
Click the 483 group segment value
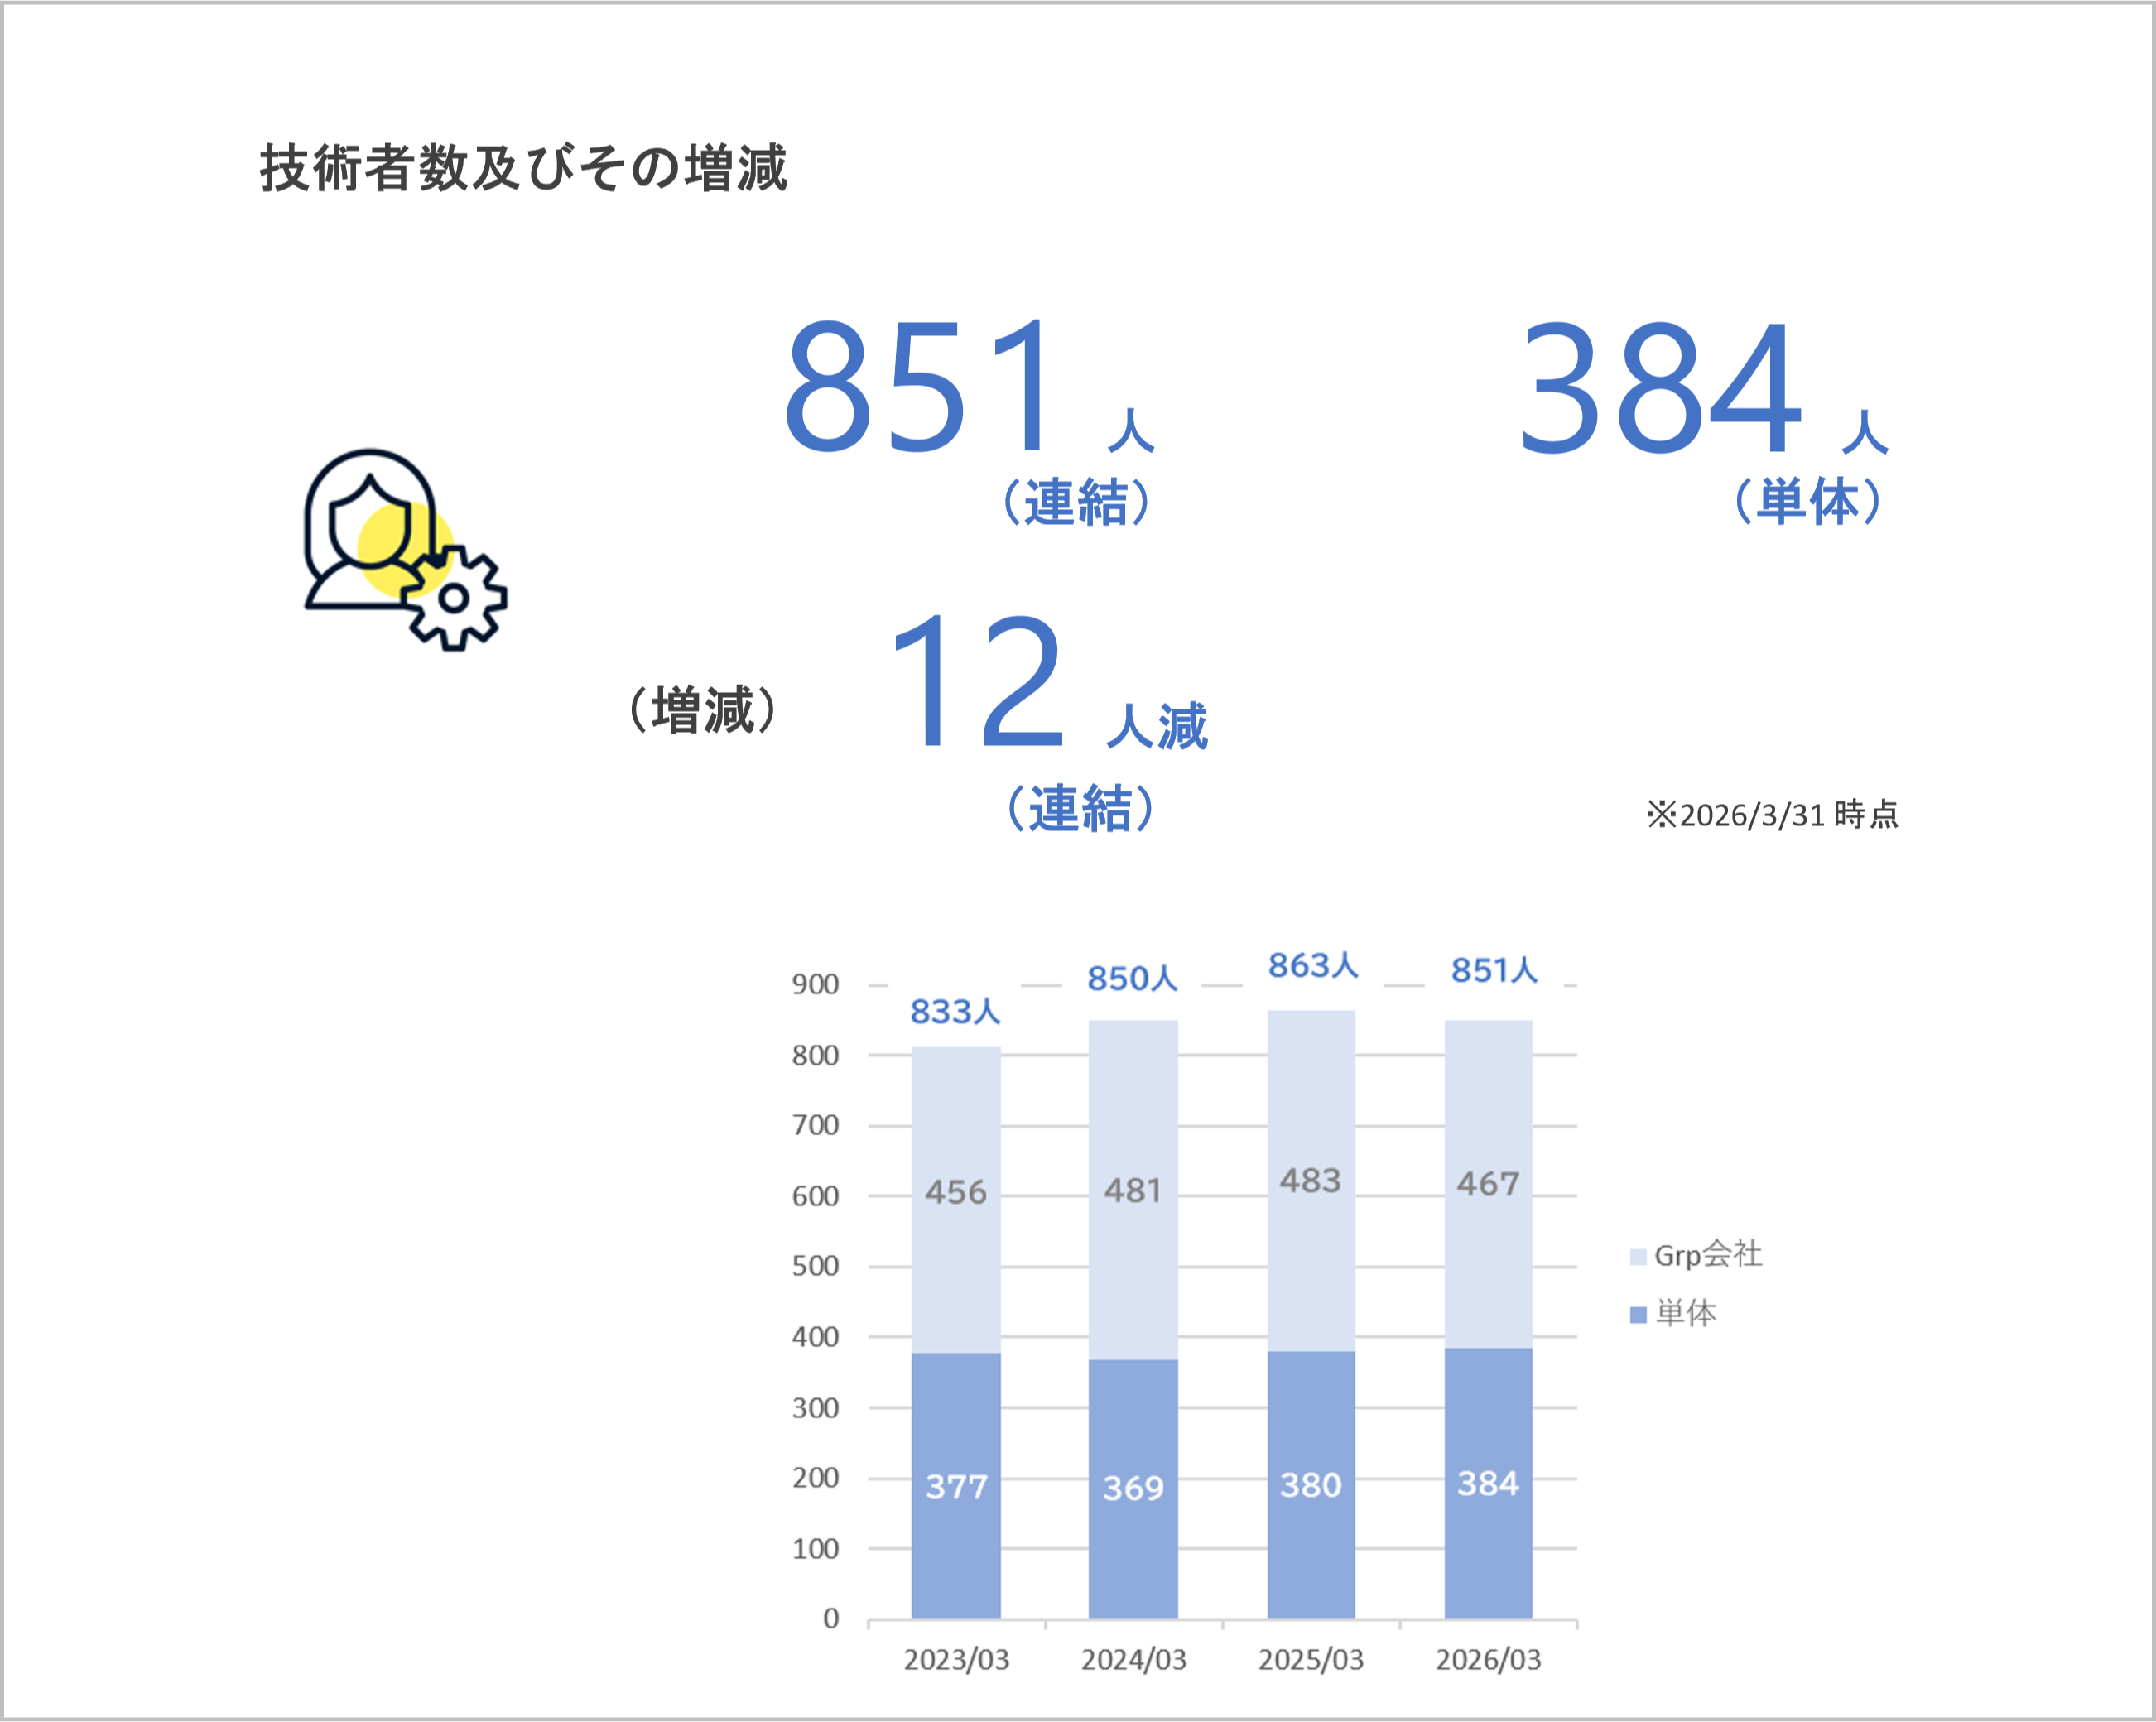pos(1311,1180)
